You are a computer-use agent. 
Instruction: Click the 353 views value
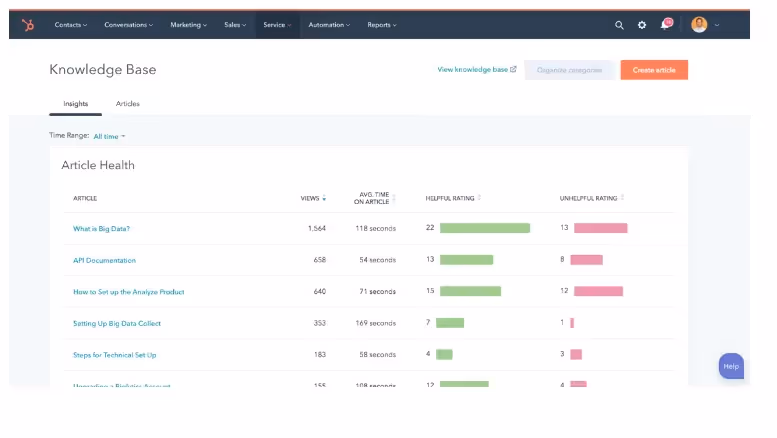click(x=320, y=323)
